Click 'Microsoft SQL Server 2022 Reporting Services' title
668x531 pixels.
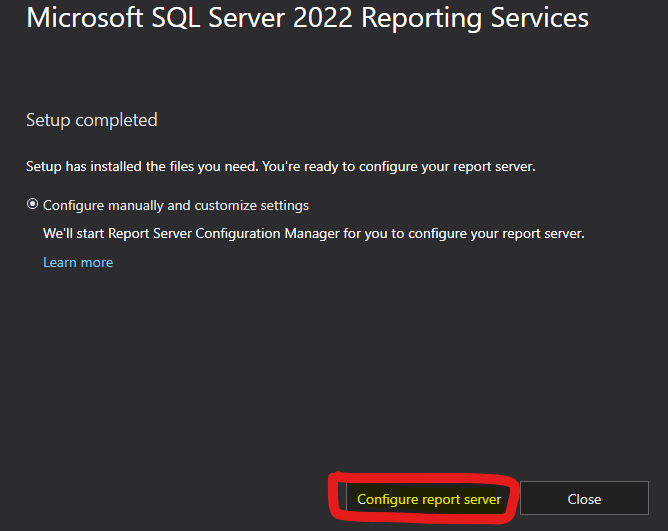307,17
